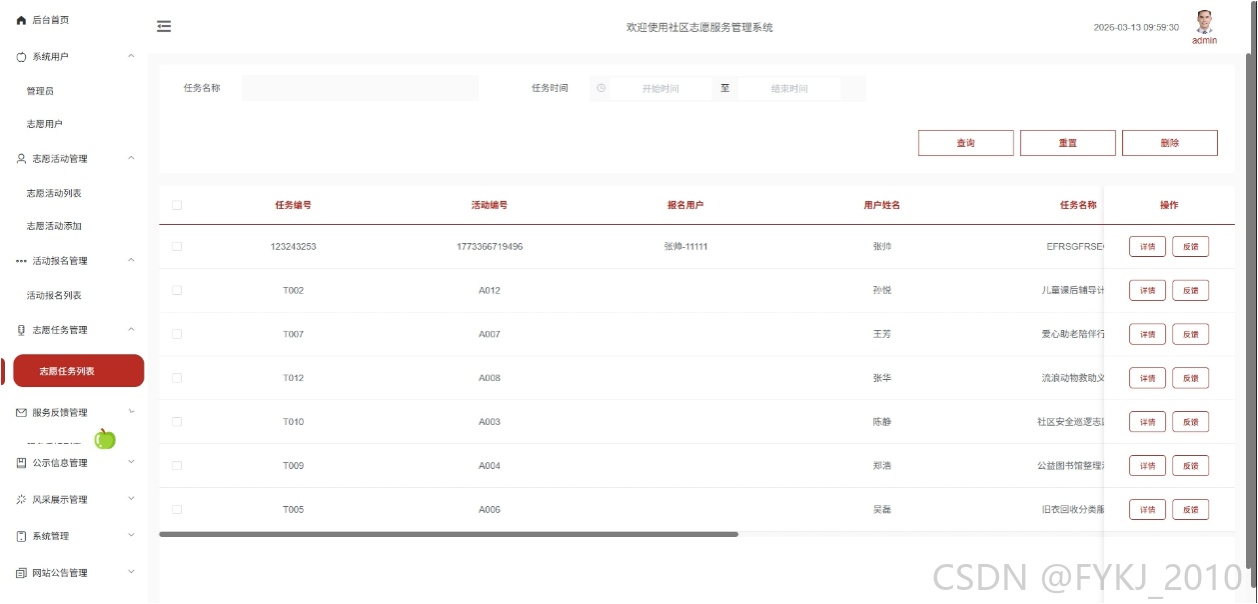Open 详情 for task T010
1258x604 pixels.
pos(1147,422)
